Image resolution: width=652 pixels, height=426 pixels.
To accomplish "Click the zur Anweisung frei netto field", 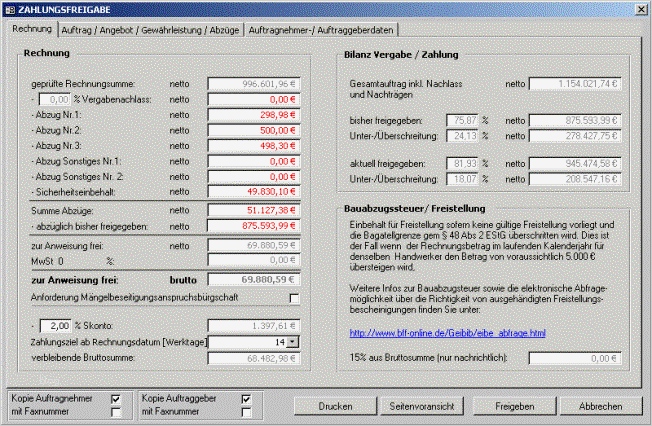I will click(x=254, y=245).
